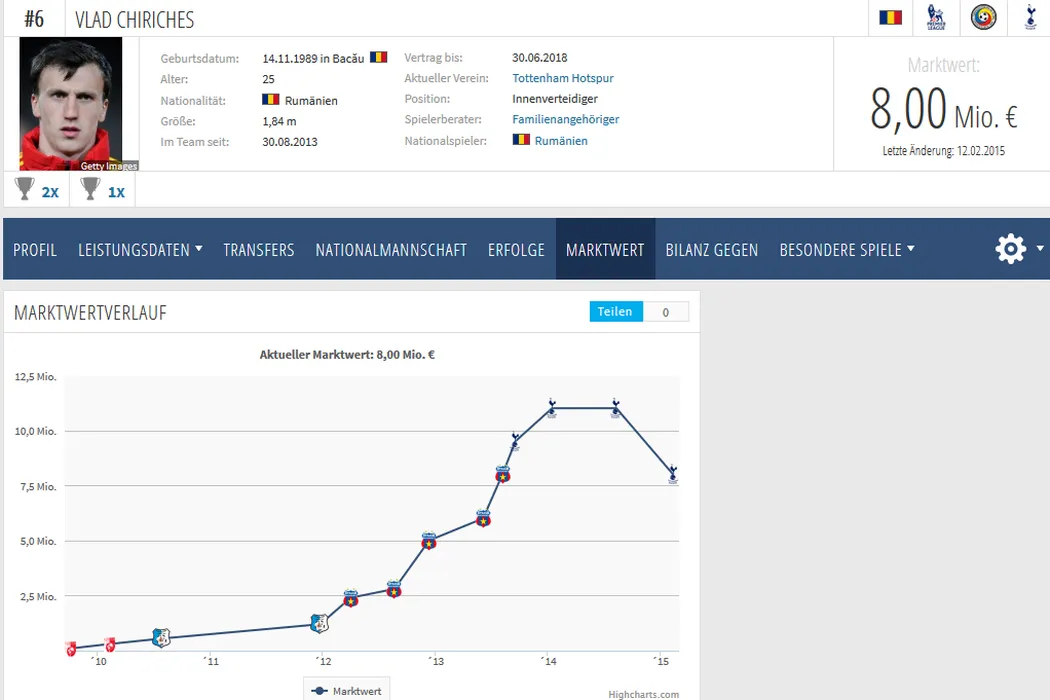Open the Tottenham Hotspur crest in the header
The height and width of the screenshot is (700, 1050).
1030,17
